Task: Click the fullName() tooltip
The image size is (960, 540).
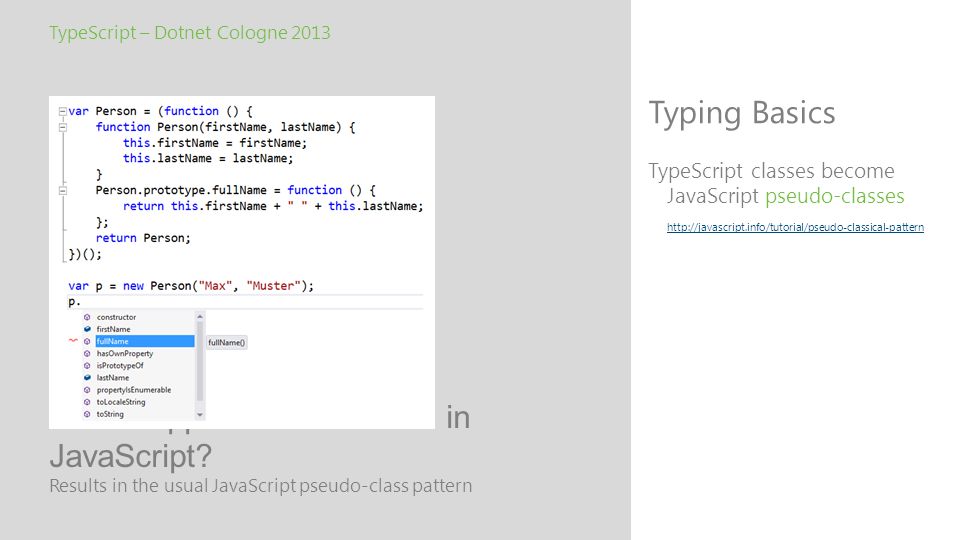Action: pyautogui.click(x=227, y=343)
